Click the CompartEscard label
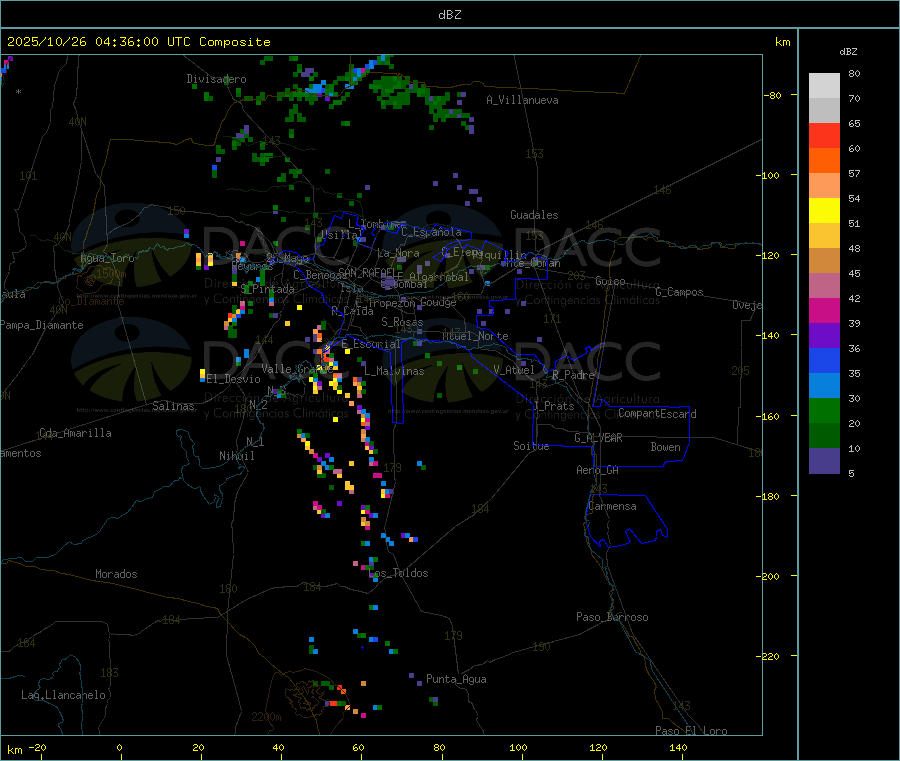 pyautogui.click(x=657, y=414)
